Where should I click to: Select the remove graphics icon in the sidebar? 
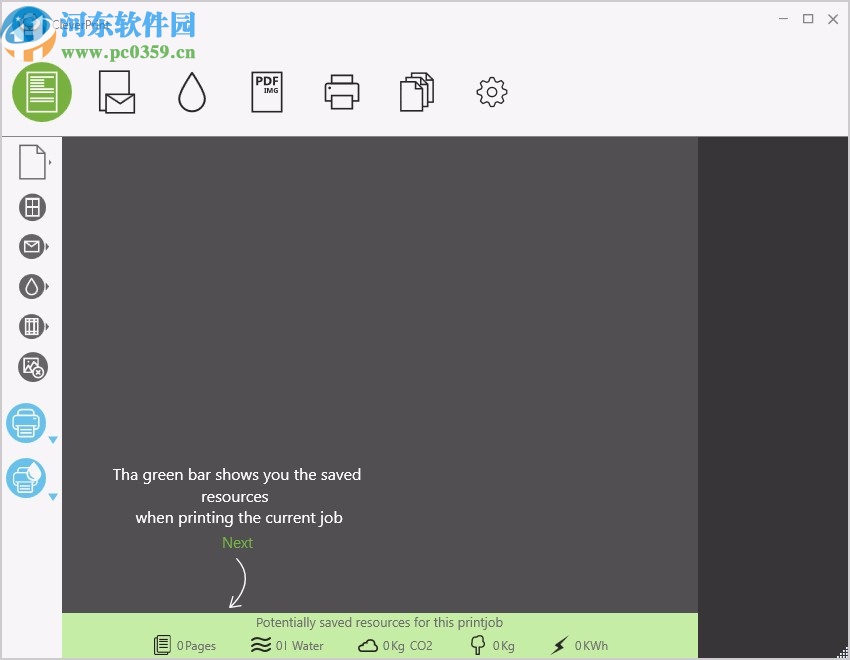coord(33,368)
